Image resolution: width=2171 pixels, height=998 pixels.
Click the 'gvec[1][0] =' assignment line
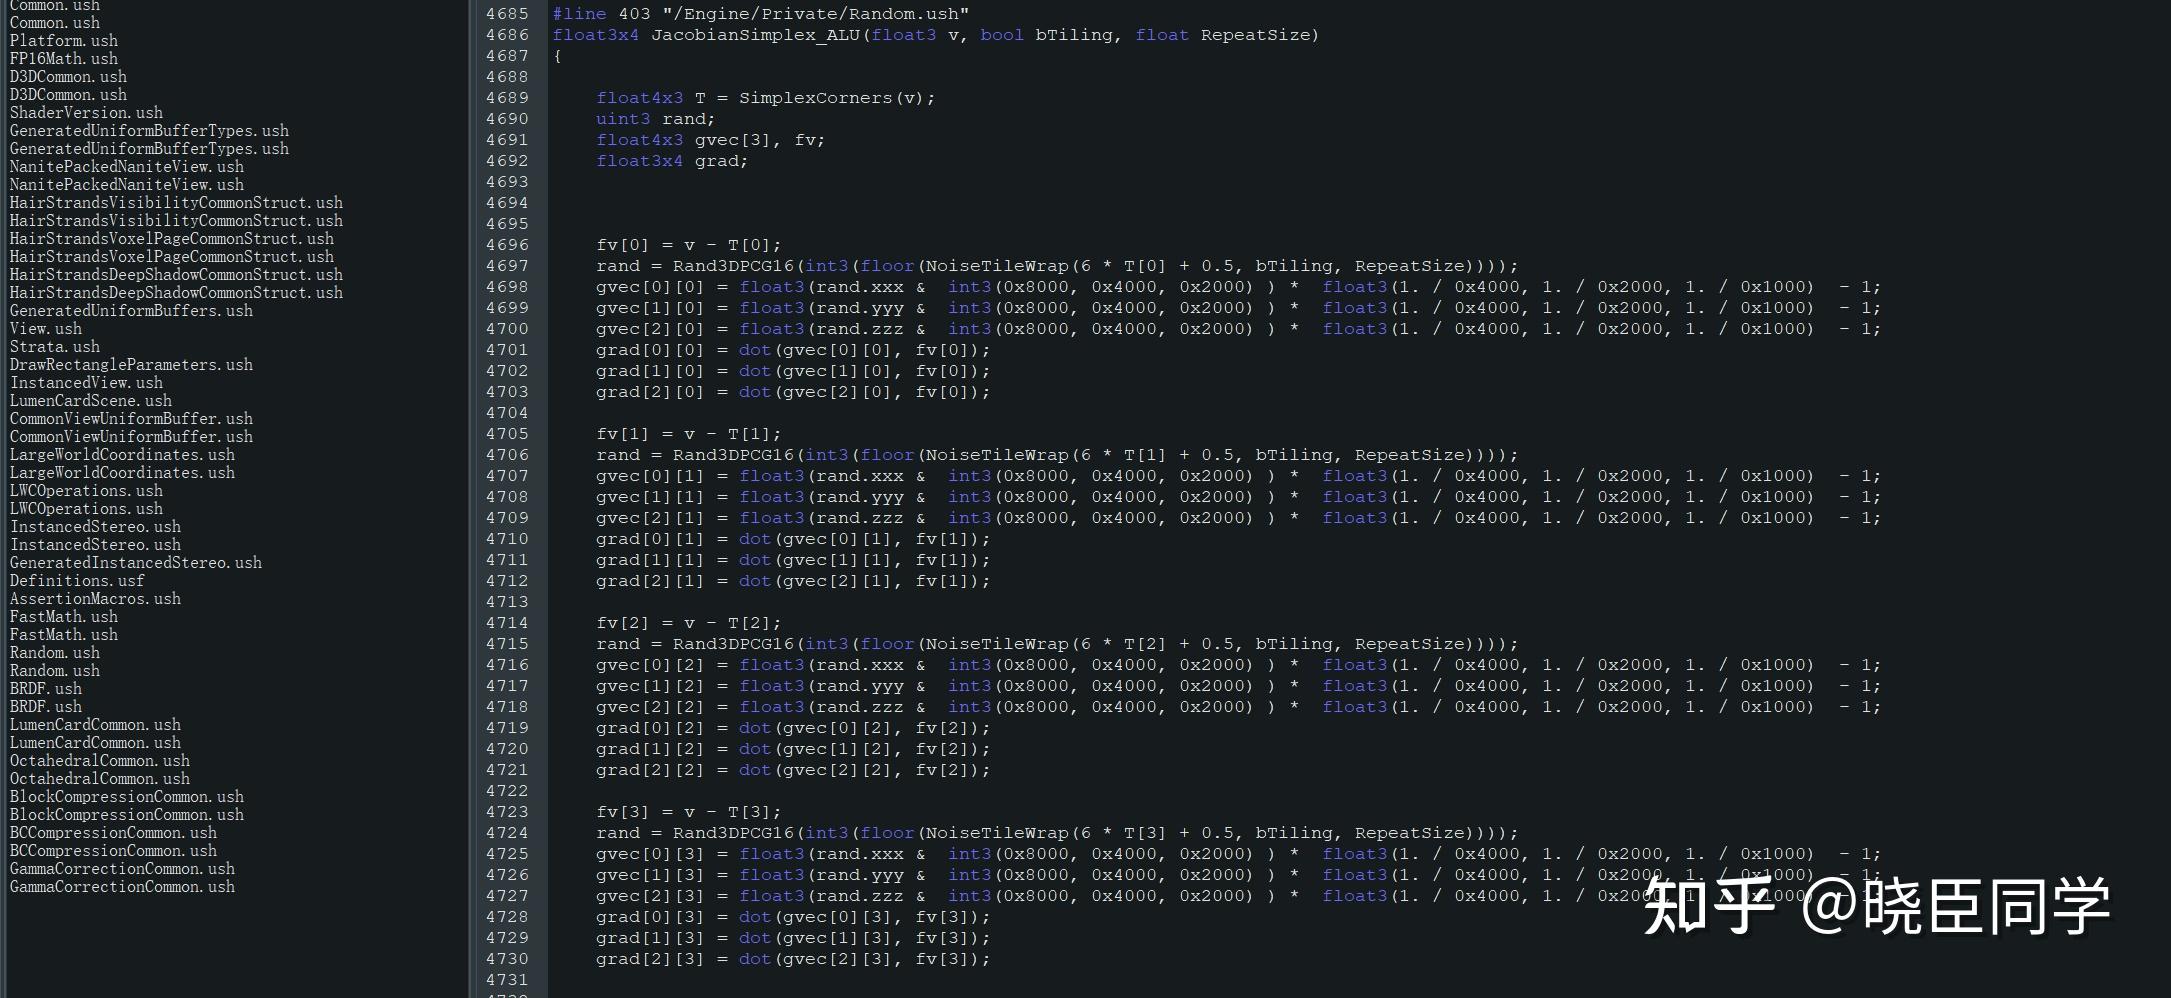point(1239,308)
